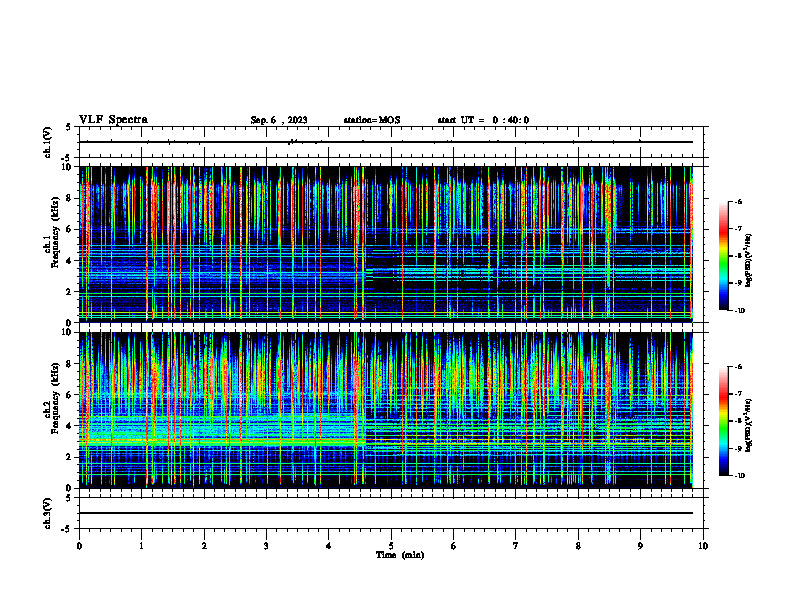Screen dimensions: 792x612
Task: Click the ch.2 spectrogram panel
Action: 386,410
